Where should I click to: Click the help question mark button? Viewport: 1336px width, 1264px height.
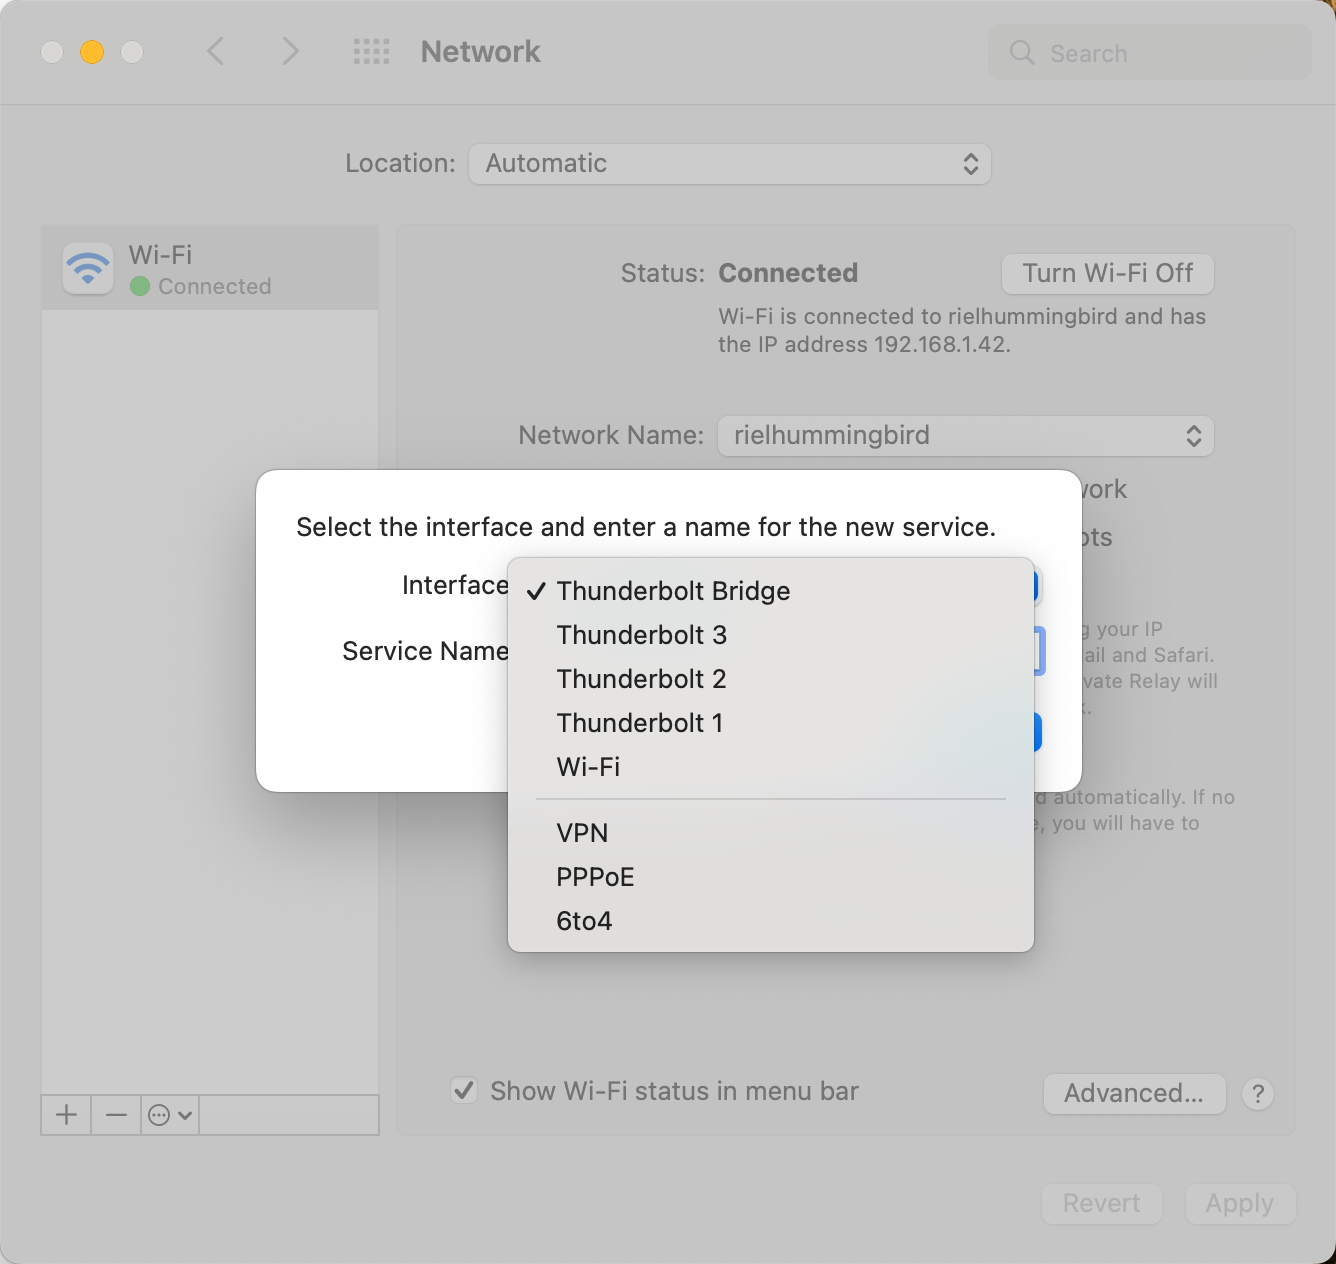click(x=1258, y=1093)
